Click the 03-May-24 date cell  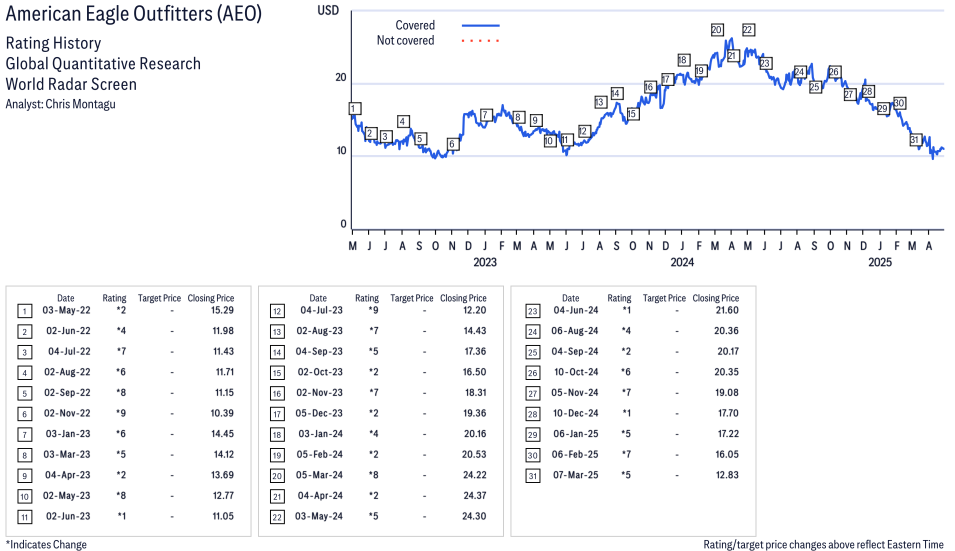[x=319, y=516]
